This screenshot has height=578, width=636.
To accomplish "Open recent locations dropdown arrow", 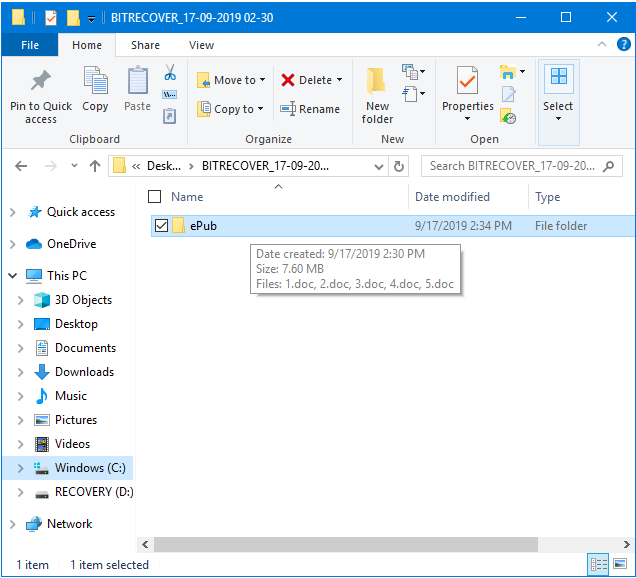I will (x=74, y=165).
